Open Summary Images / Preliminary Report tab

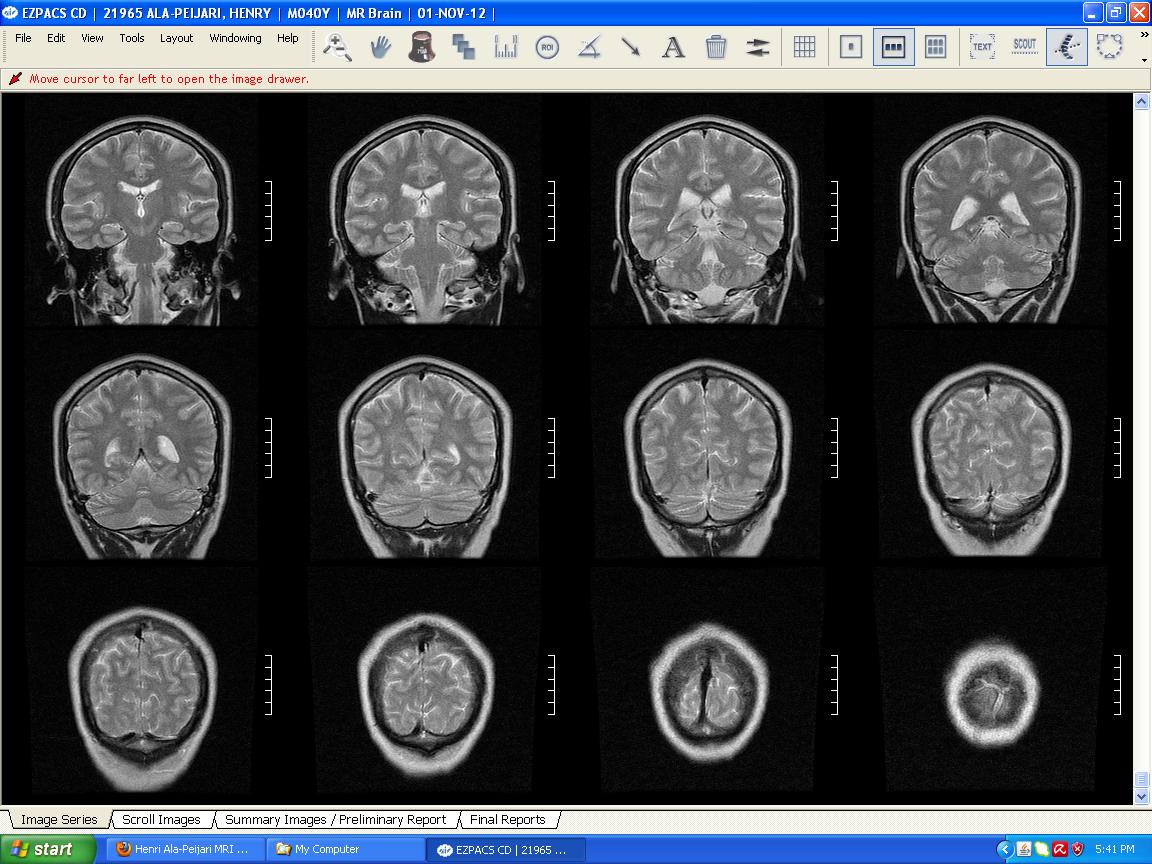click(x=335, y=819)
